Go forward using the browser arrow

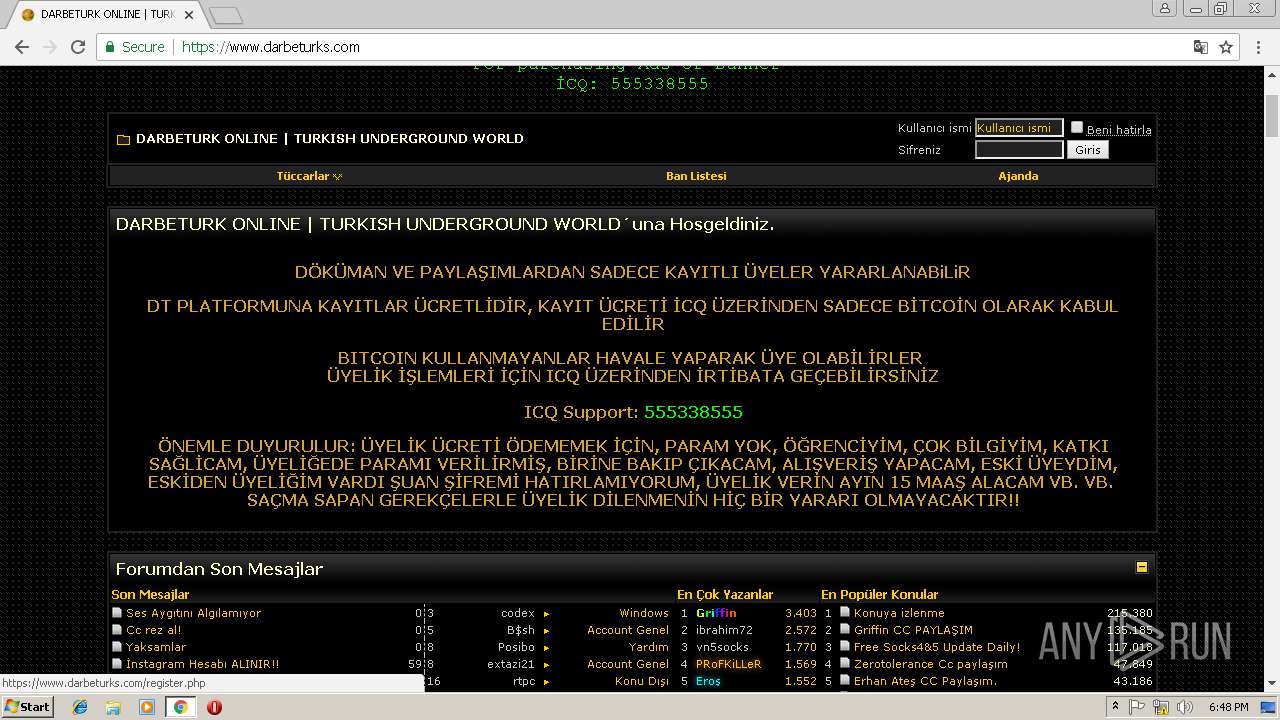pos(50,47)
